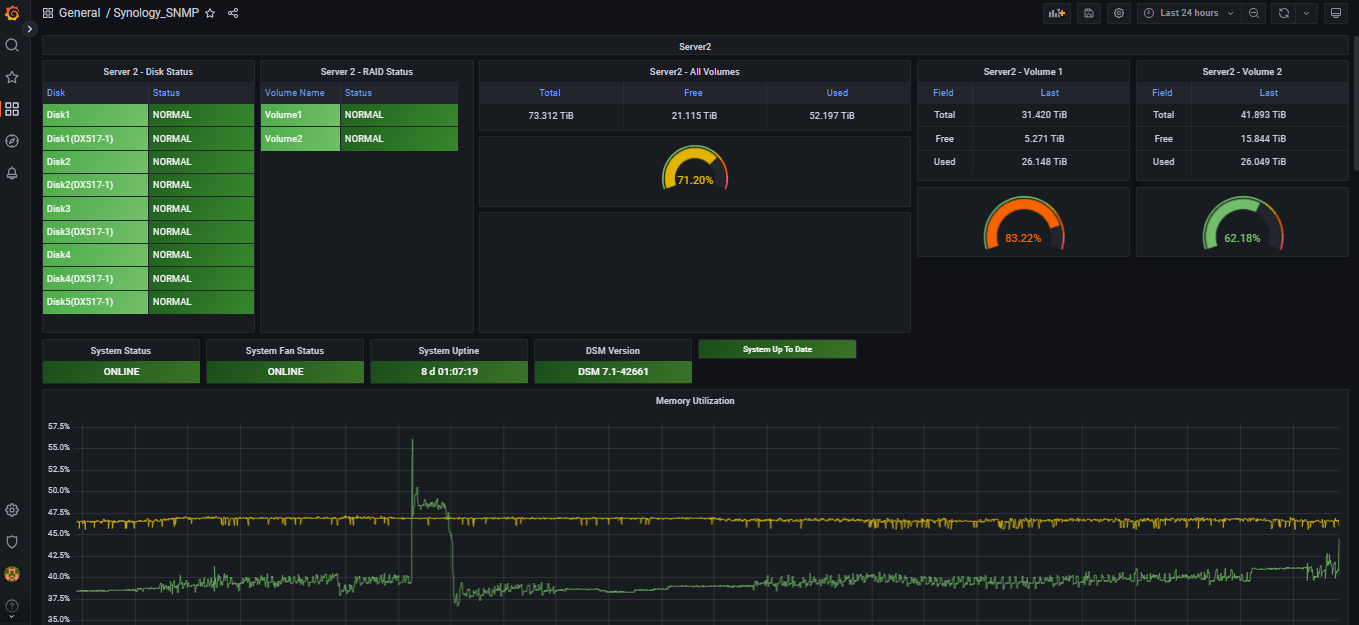
Task: Sort table by the Disk column header
Action: coord(56,93)
